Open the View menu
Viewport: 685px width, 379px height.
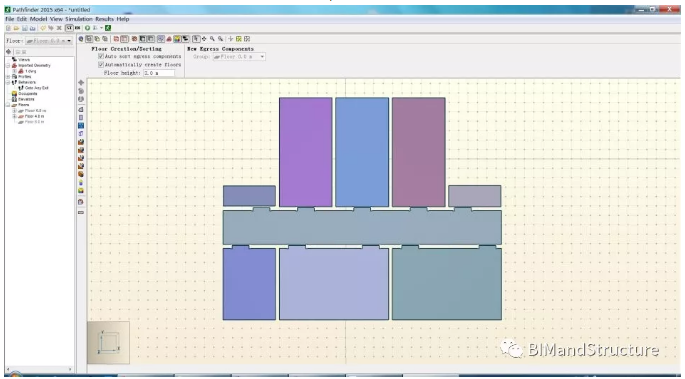(x=56, y=19)
